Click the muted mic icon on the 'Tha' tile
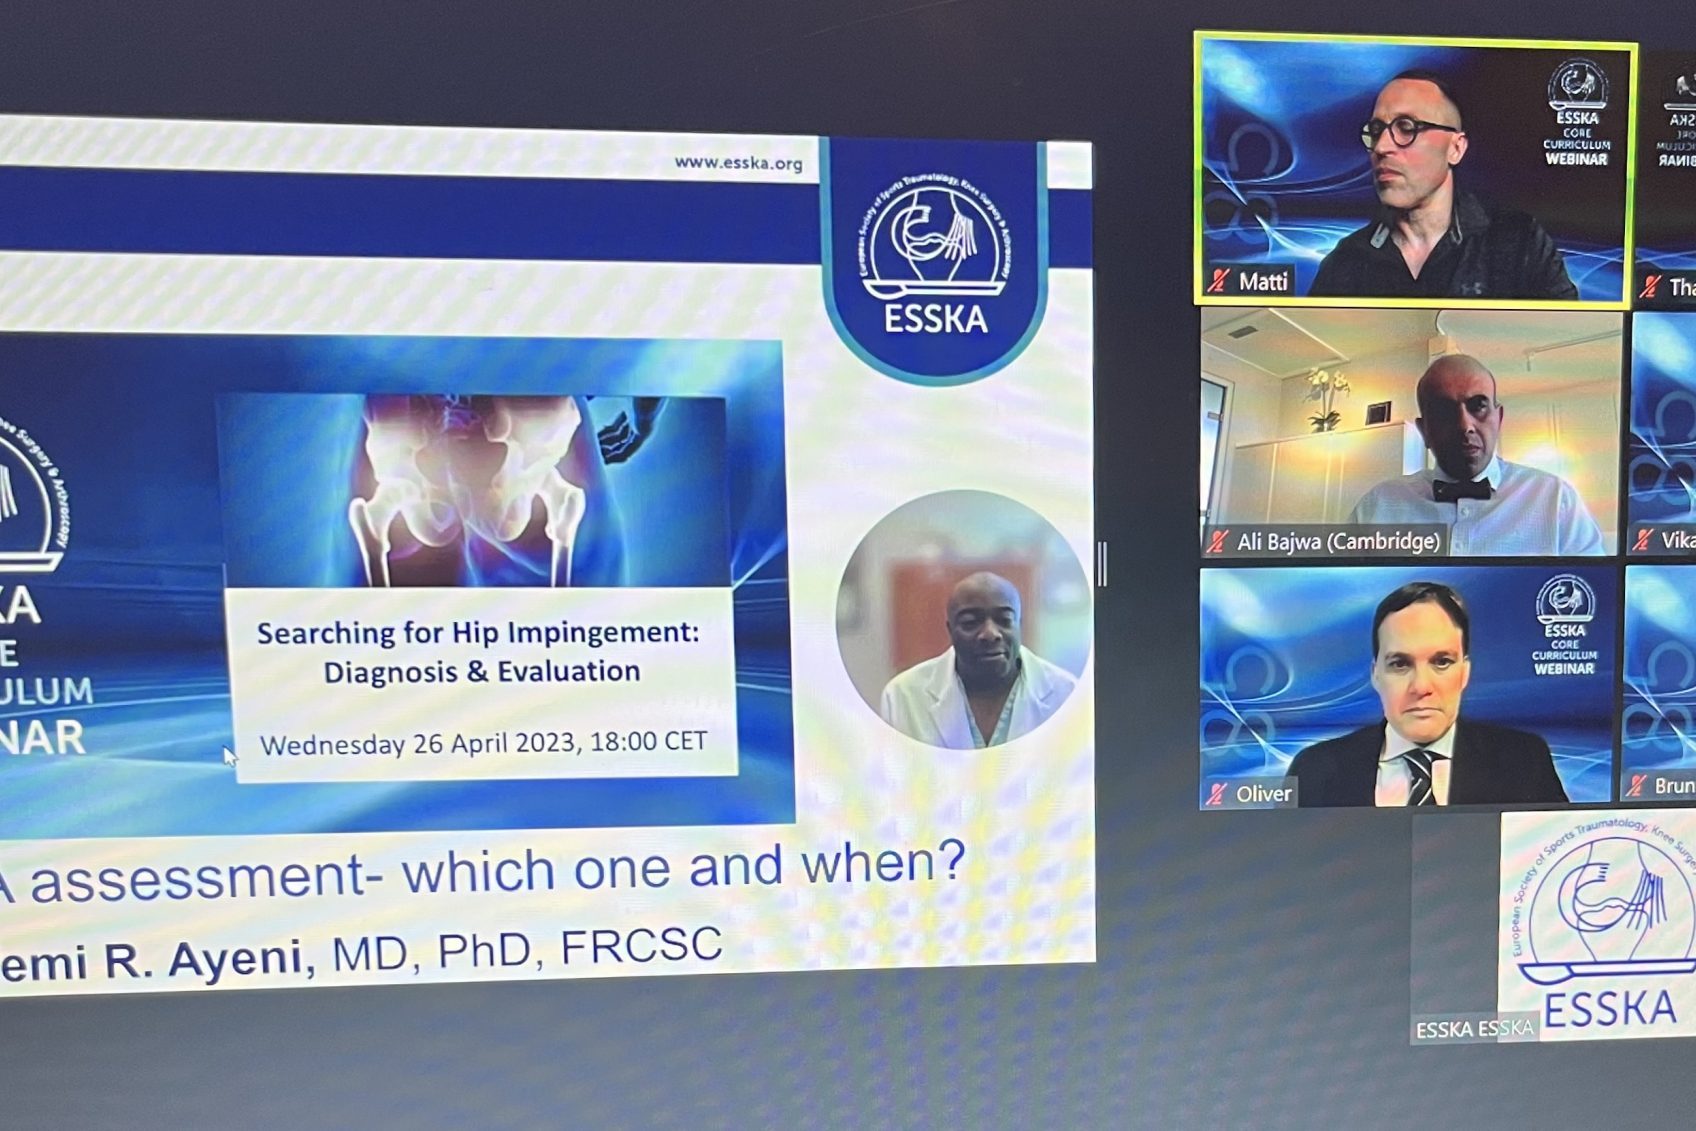This screenshot has height=1131, width=1696. pos(1651,287)
